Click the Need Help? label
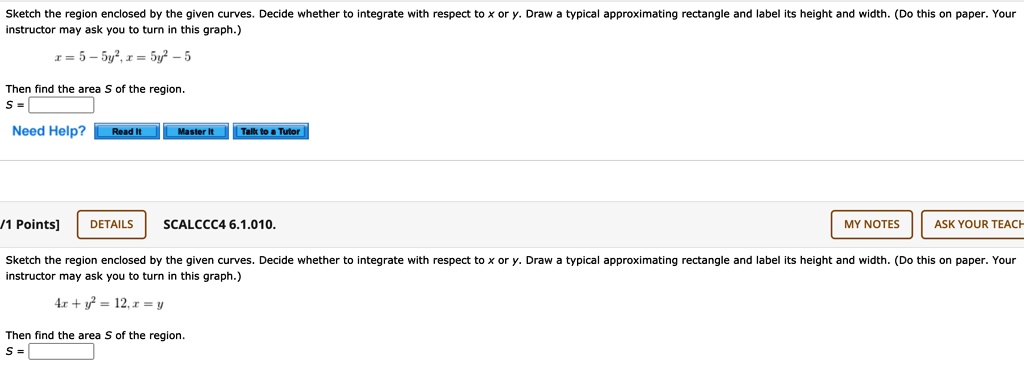This screenshot has width=1024, height=366. (x=49, y=131)
